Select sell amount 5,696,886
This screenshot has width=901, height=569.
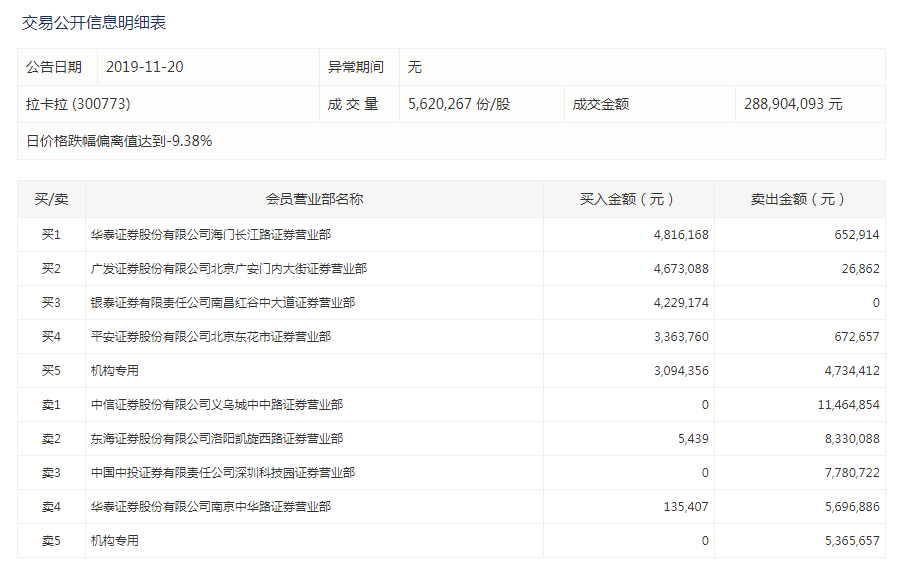pyautogui.click(x=852, y=506)
